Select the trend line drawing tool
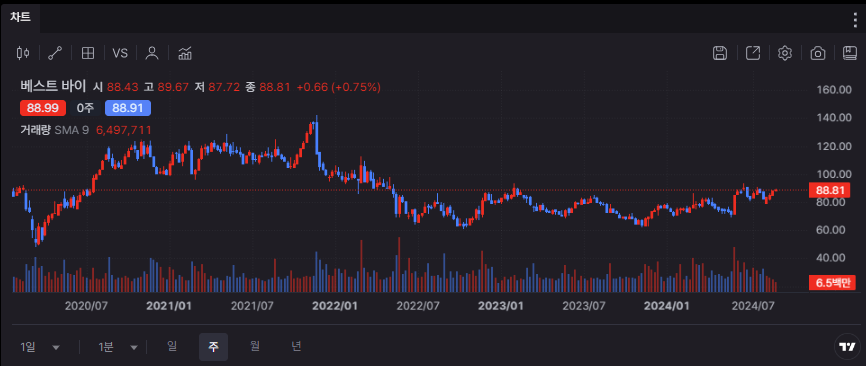866x366 pixels. 55,53
